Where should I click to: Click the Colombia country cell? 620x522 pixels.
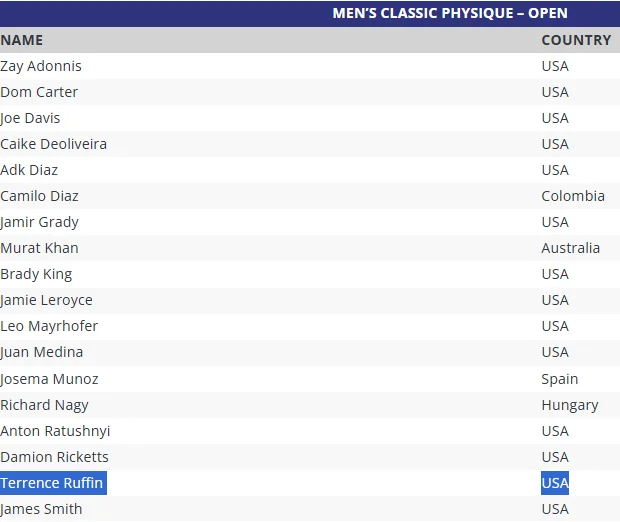pyautogui.click(x=573, y=196)
